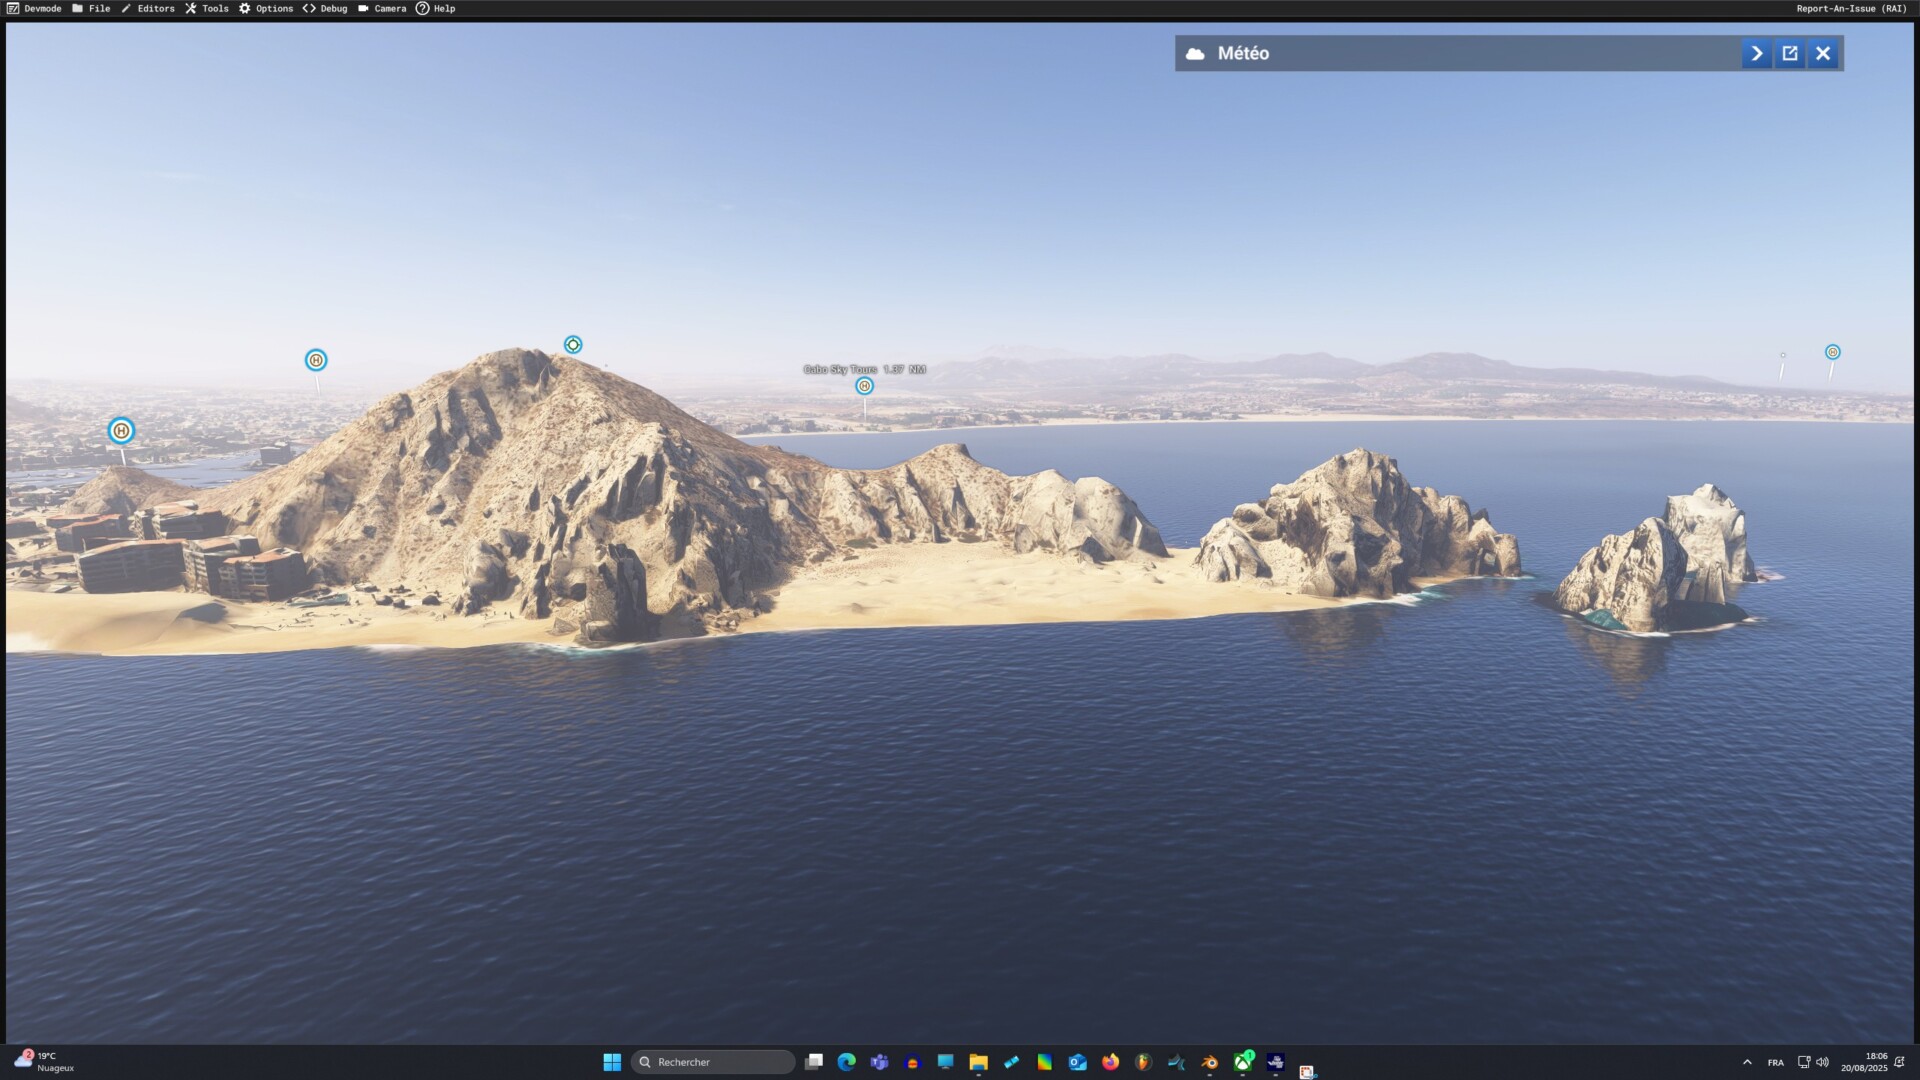The width and height of the screenshot is (1920, 1080).
Task: Close the Météo panel
Action: click(1823, 54)
